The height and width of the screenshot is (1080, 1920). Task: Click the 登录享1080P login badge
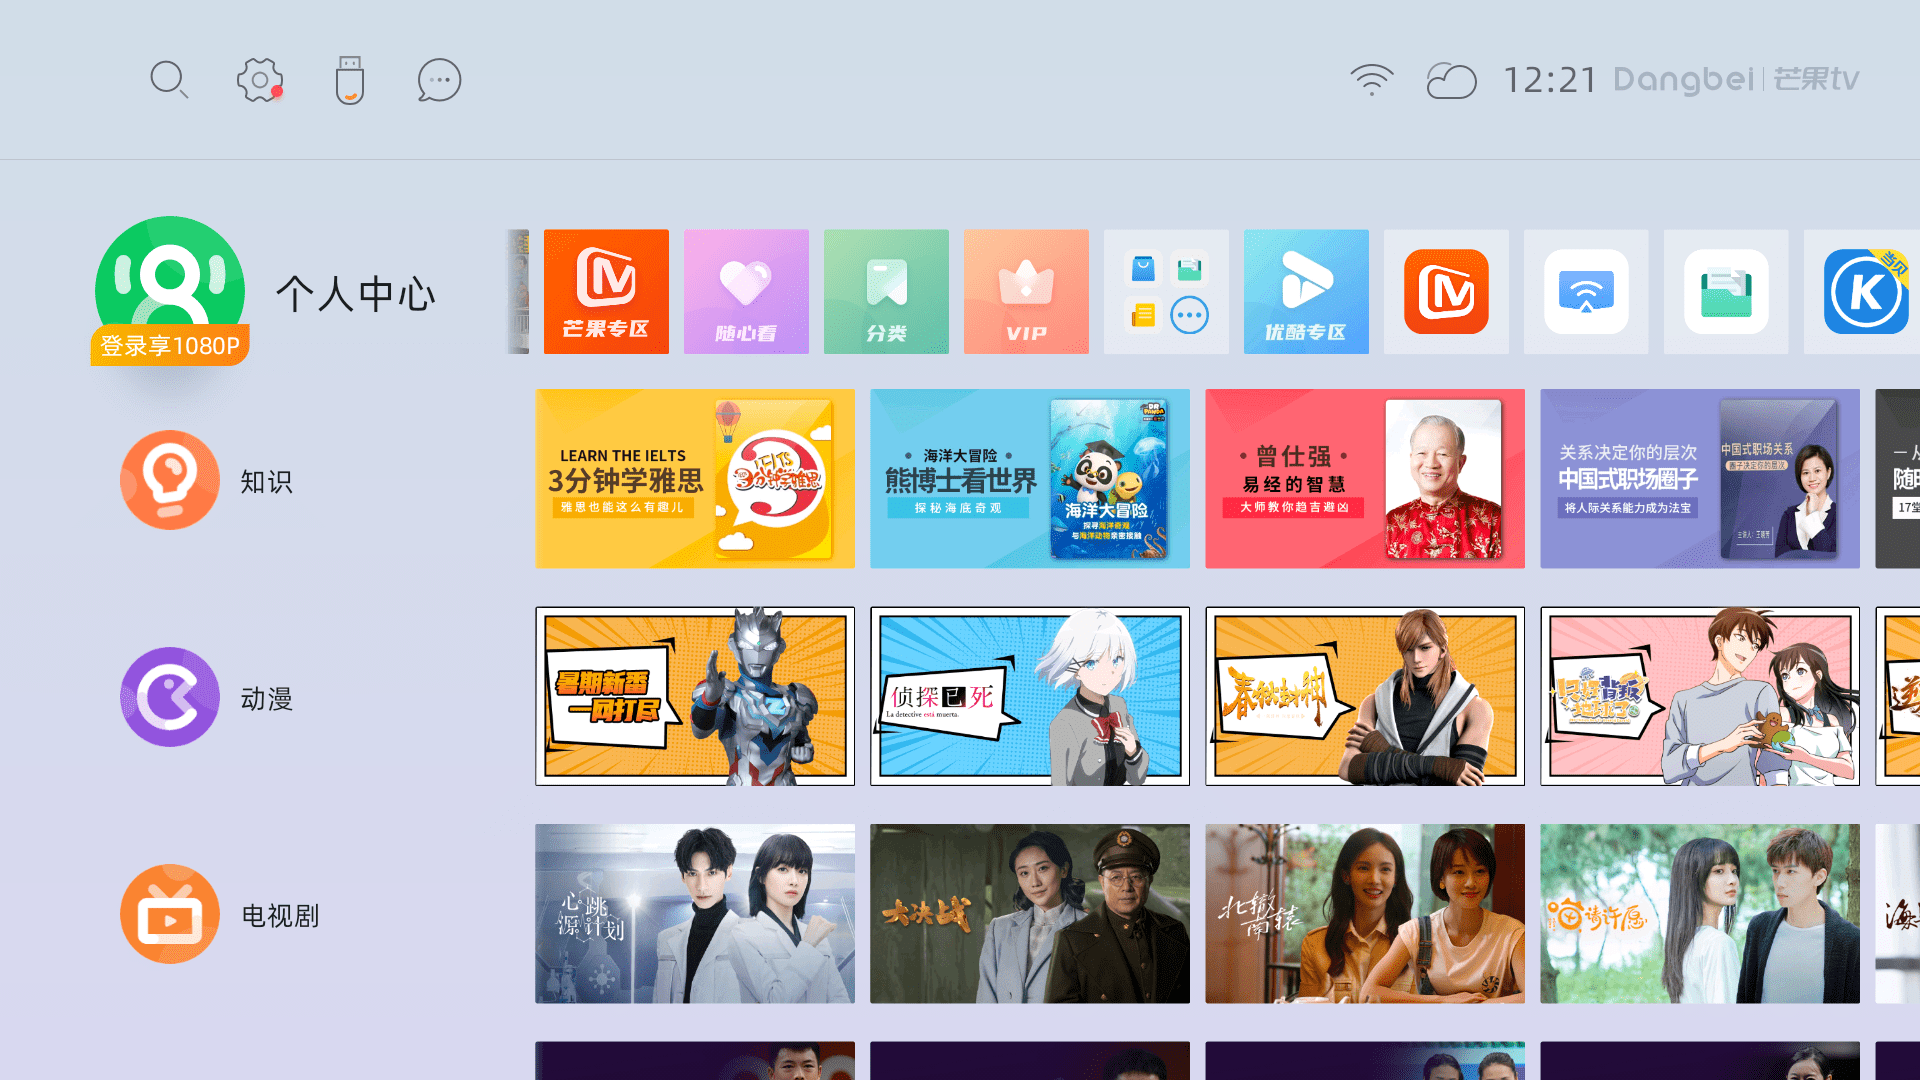coord(170,346)
